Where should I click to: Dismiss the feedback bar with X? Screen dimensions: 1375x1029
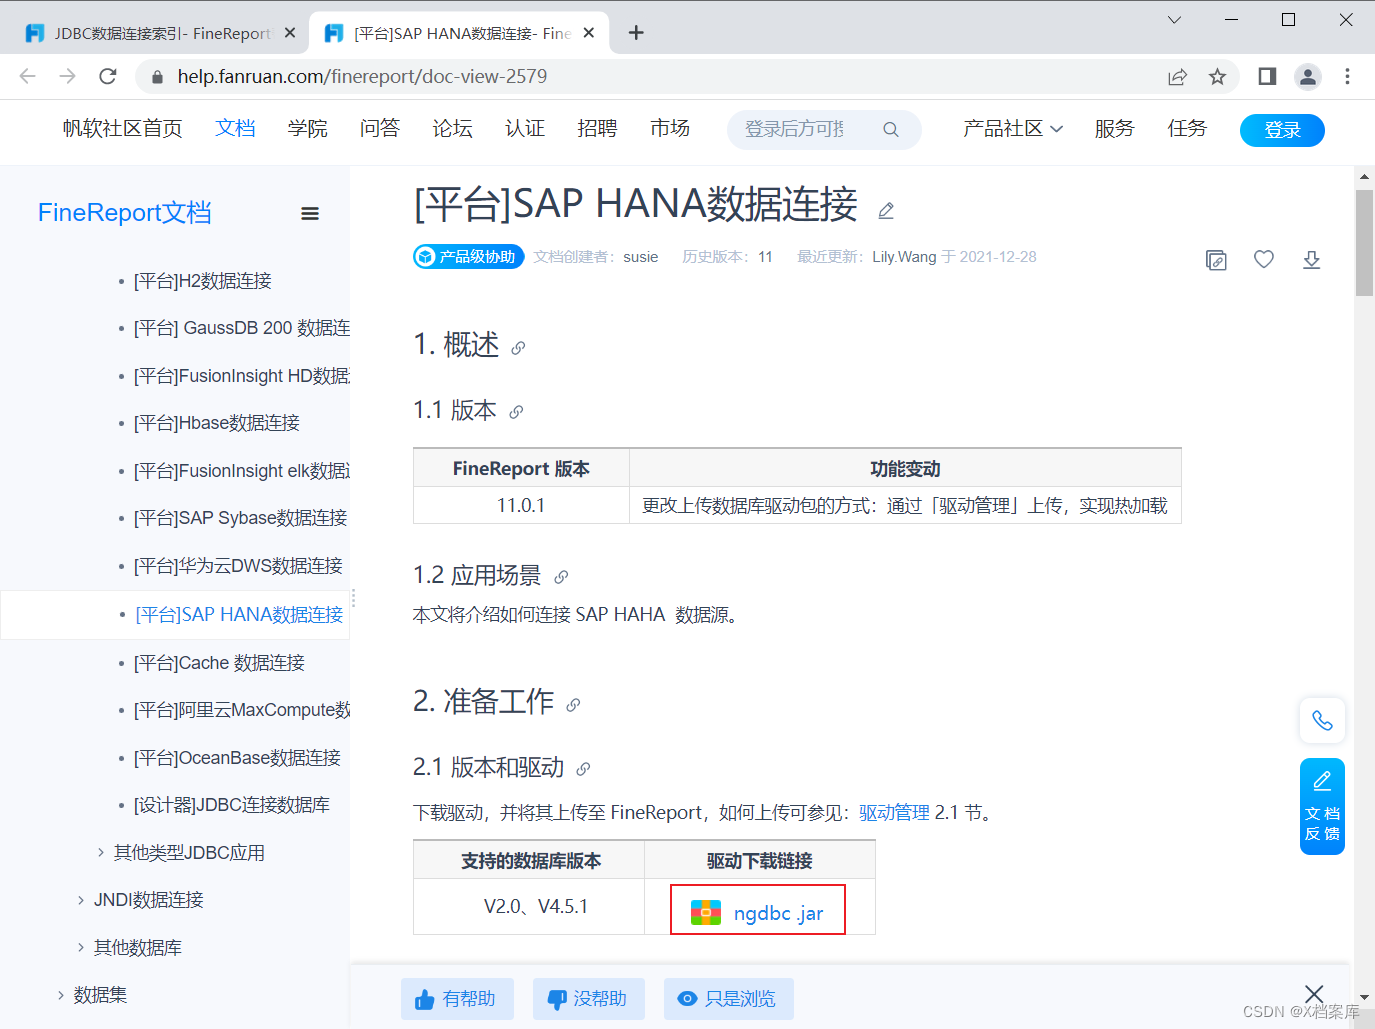coord(1314,993)
